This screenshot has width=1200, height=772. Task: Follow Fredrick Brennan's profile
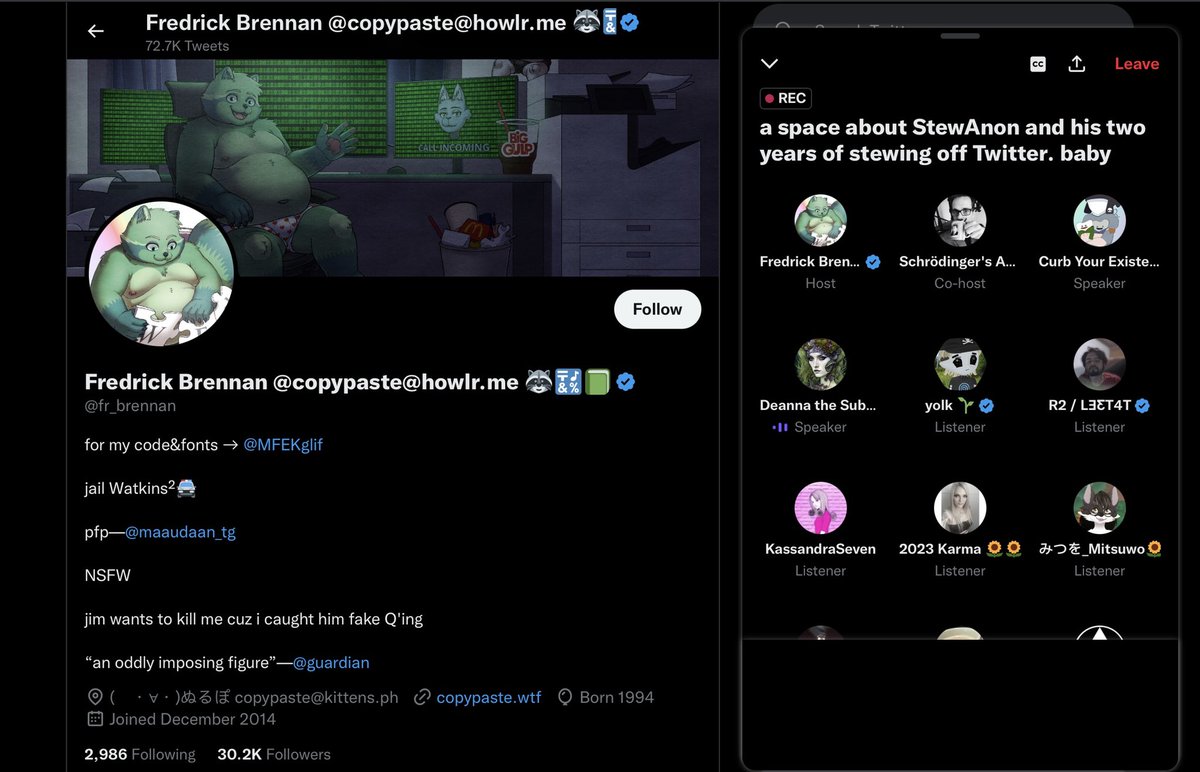pyautogui.click(x=657, y=309)
